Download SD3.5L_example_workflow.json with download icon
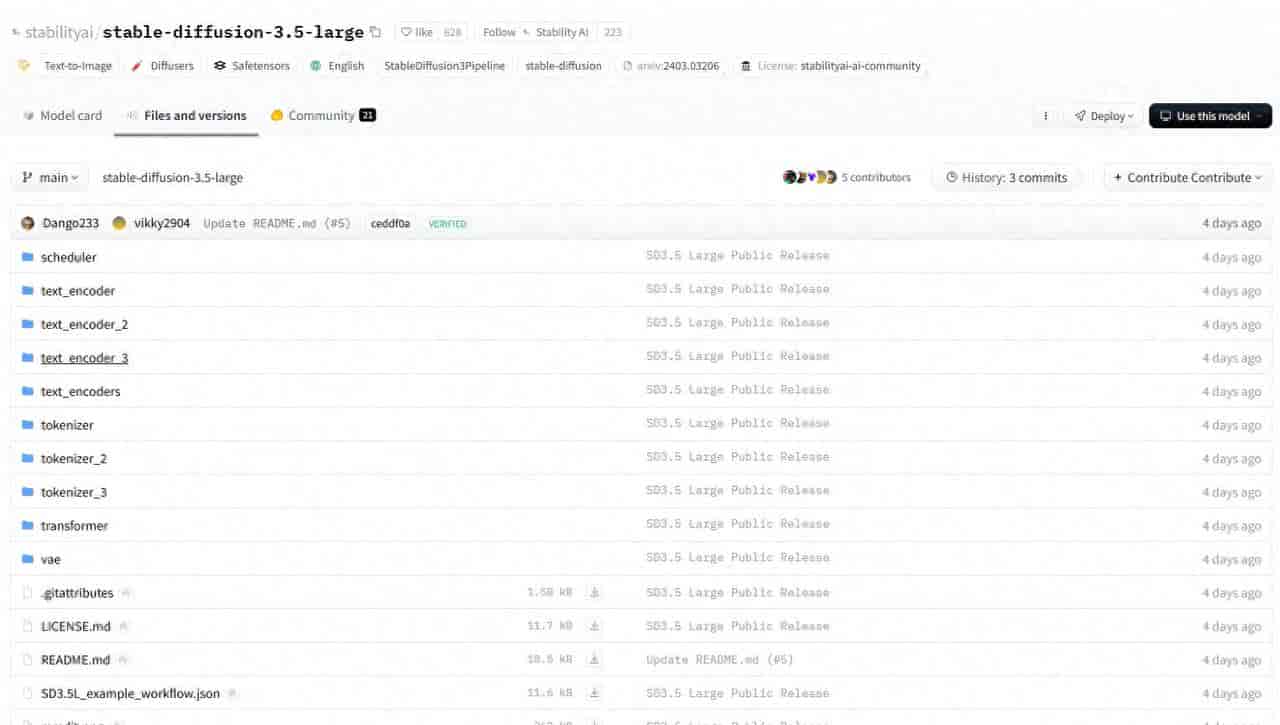This screenshot has height=725, width=1280. click(x=594, y=694)
